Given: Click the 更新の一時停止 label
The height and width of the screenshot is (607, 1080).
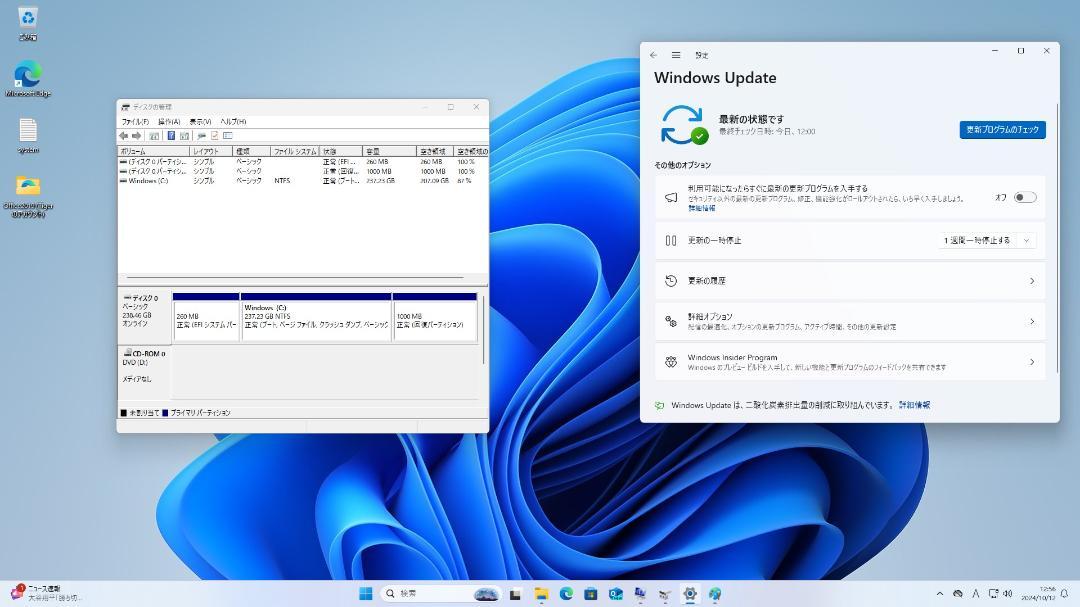Looking at the screenshot, I should [x=714, y=240].
